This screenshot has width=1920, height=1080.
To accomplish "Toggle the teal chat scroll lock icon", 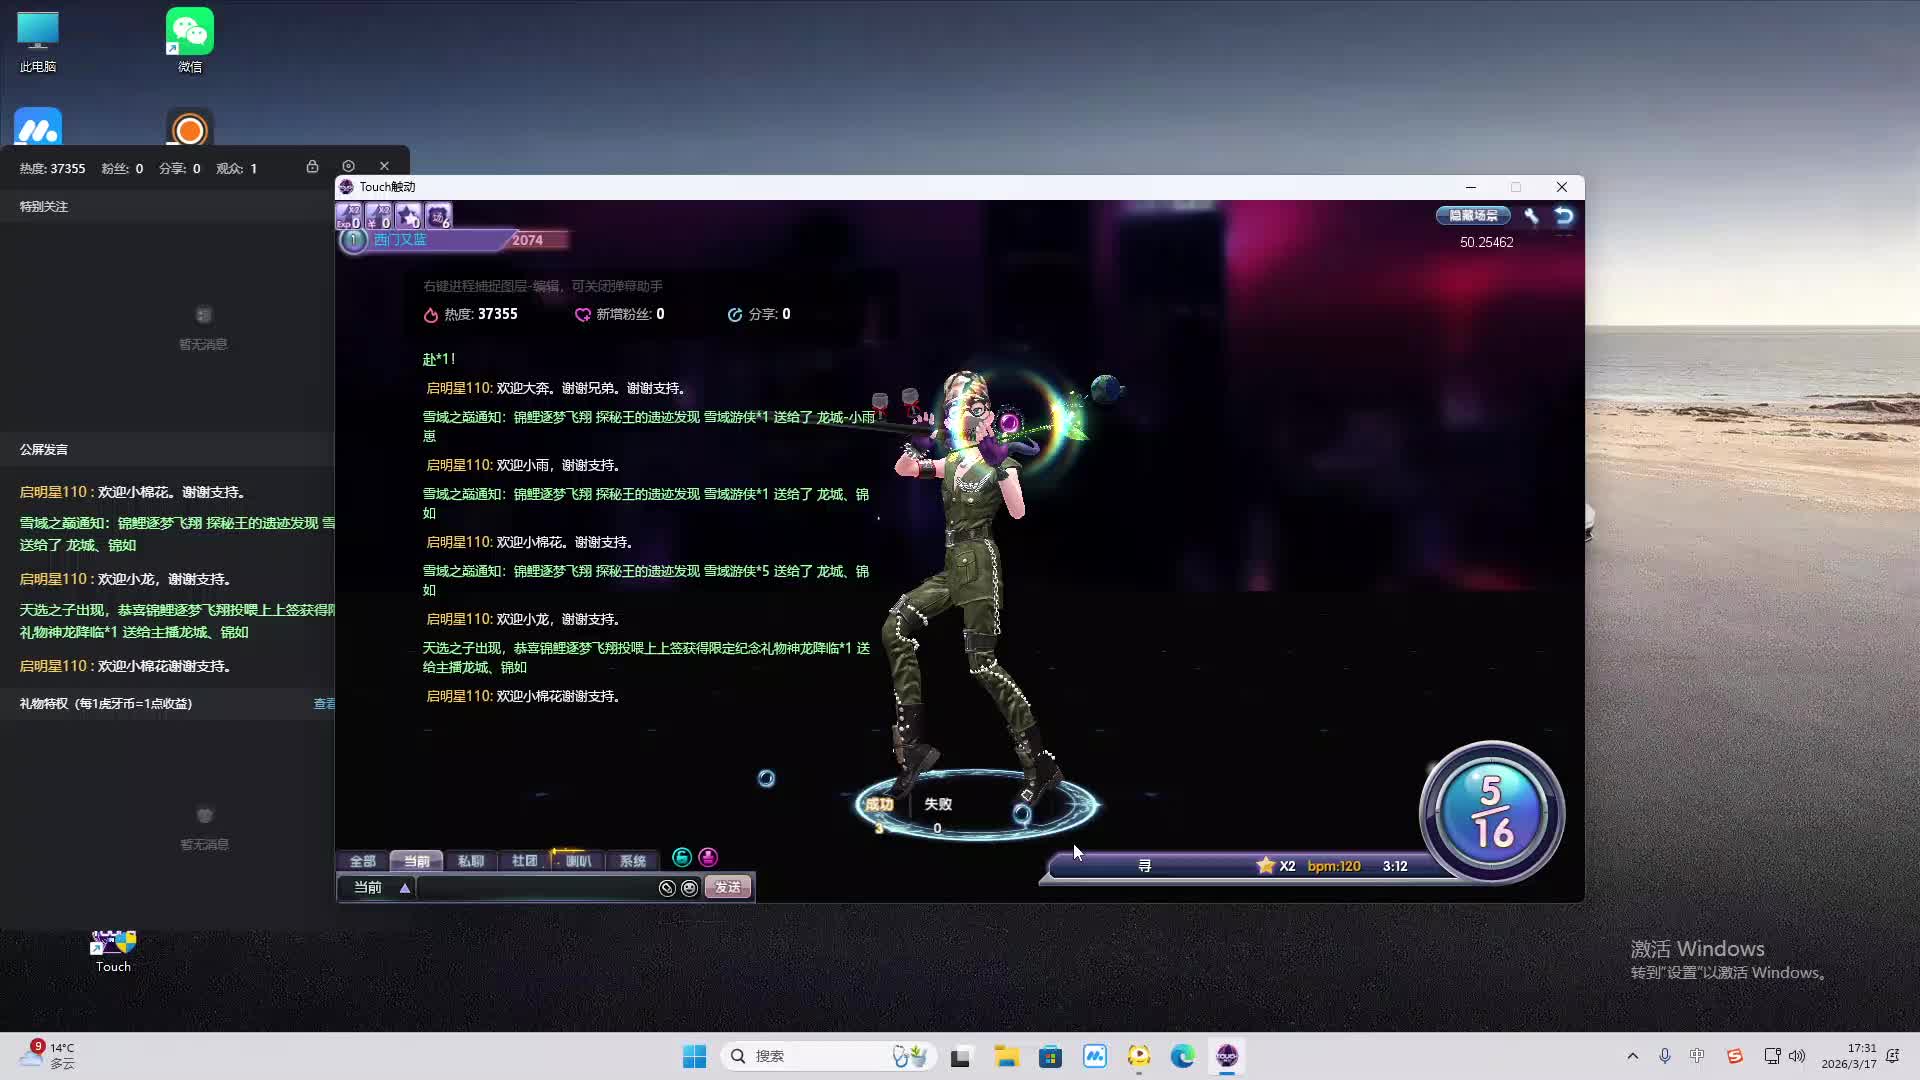I will coord(682,857).
